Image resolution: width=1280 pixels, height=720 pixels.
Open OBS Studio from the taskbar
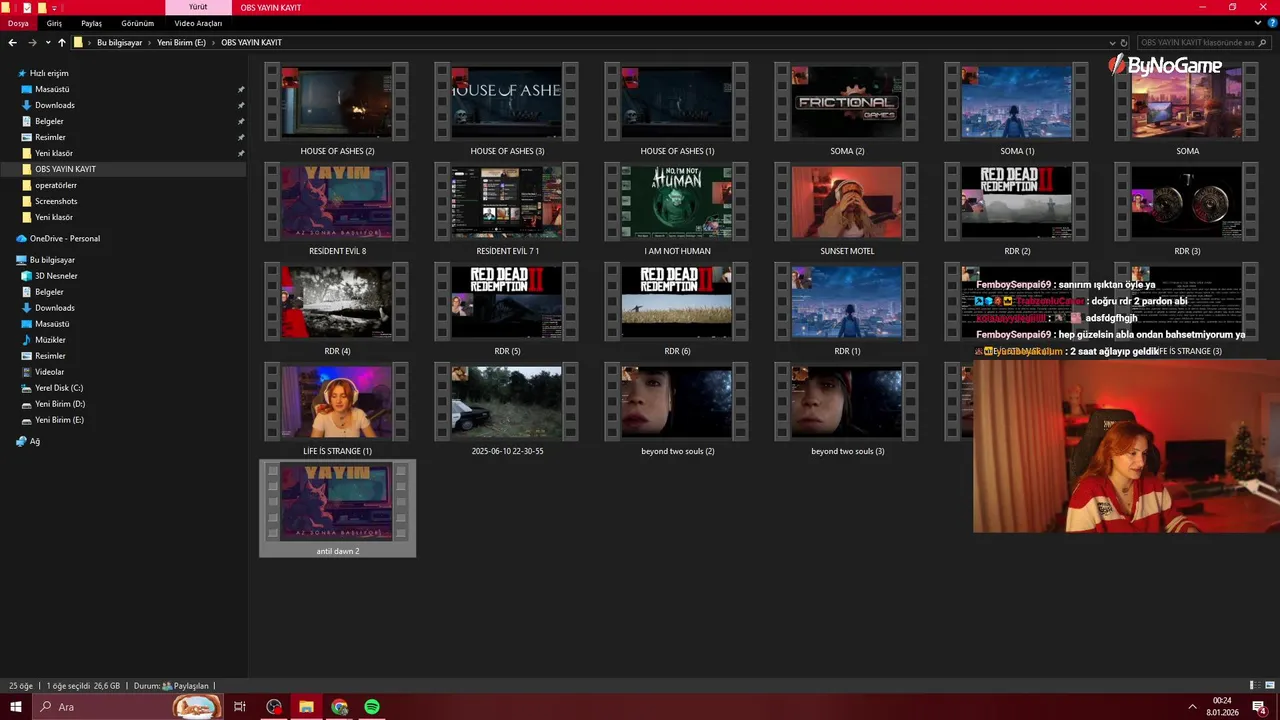click(x=274, y=707)
